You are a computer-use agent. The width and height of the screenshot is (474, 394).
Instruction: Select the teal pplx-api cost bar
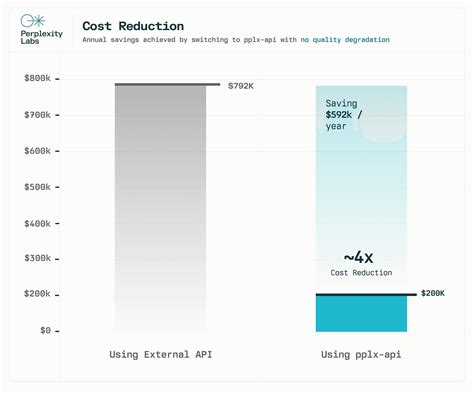point(361,313)
